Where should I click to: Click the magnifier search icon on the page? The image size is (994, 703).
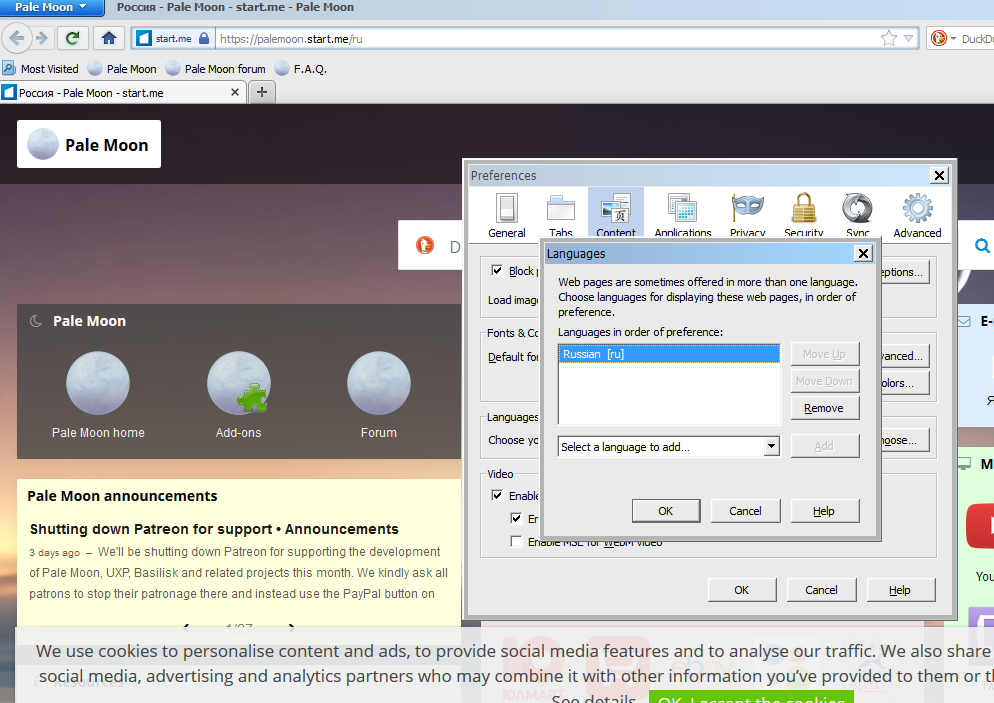click(982, 245)
